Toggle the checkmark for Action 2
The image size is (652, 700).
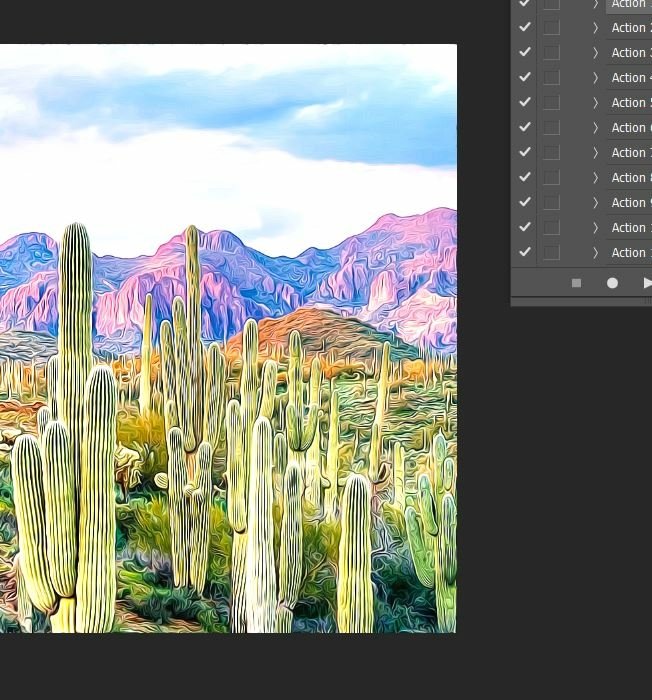525,27
